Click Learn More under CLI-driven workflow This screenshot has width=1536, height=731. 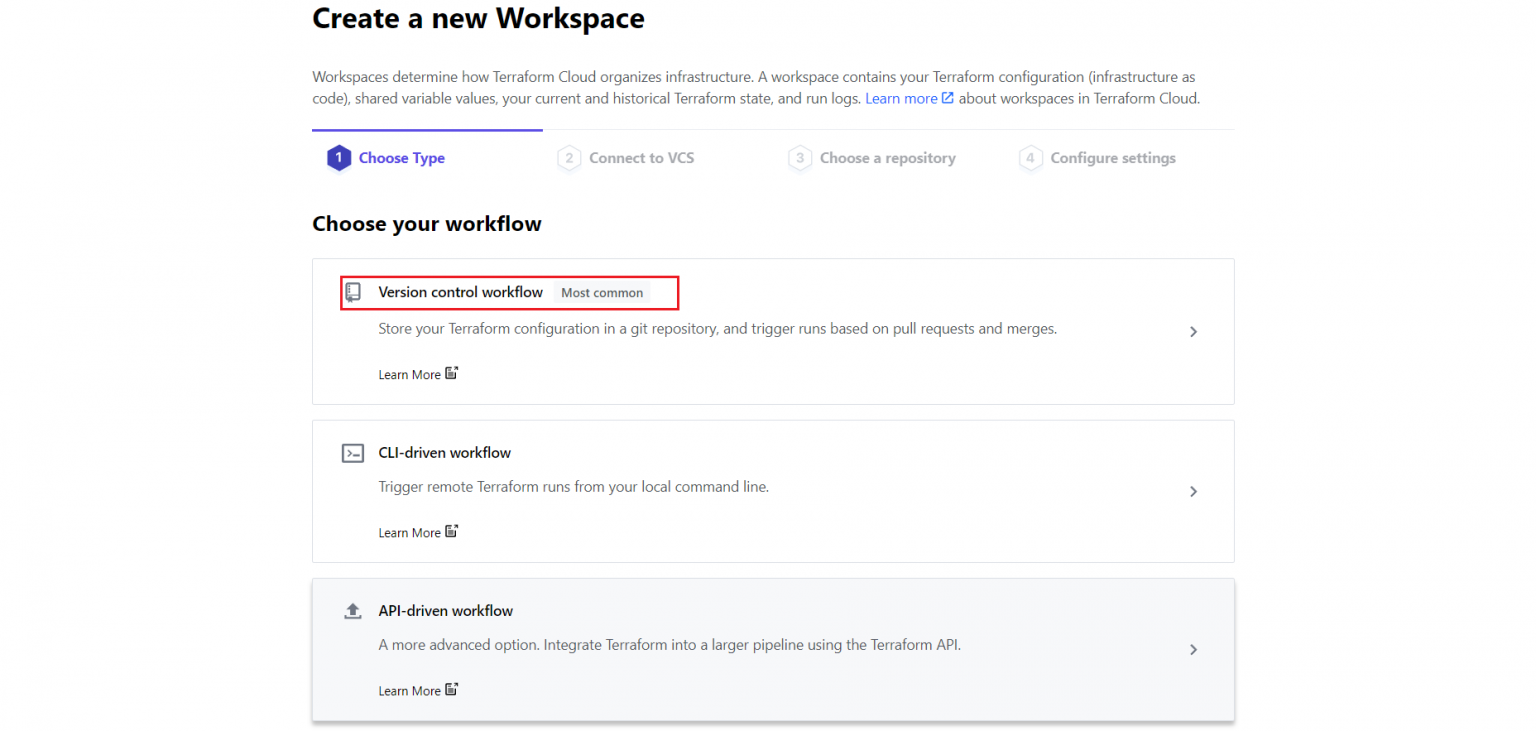coord(410,531)
